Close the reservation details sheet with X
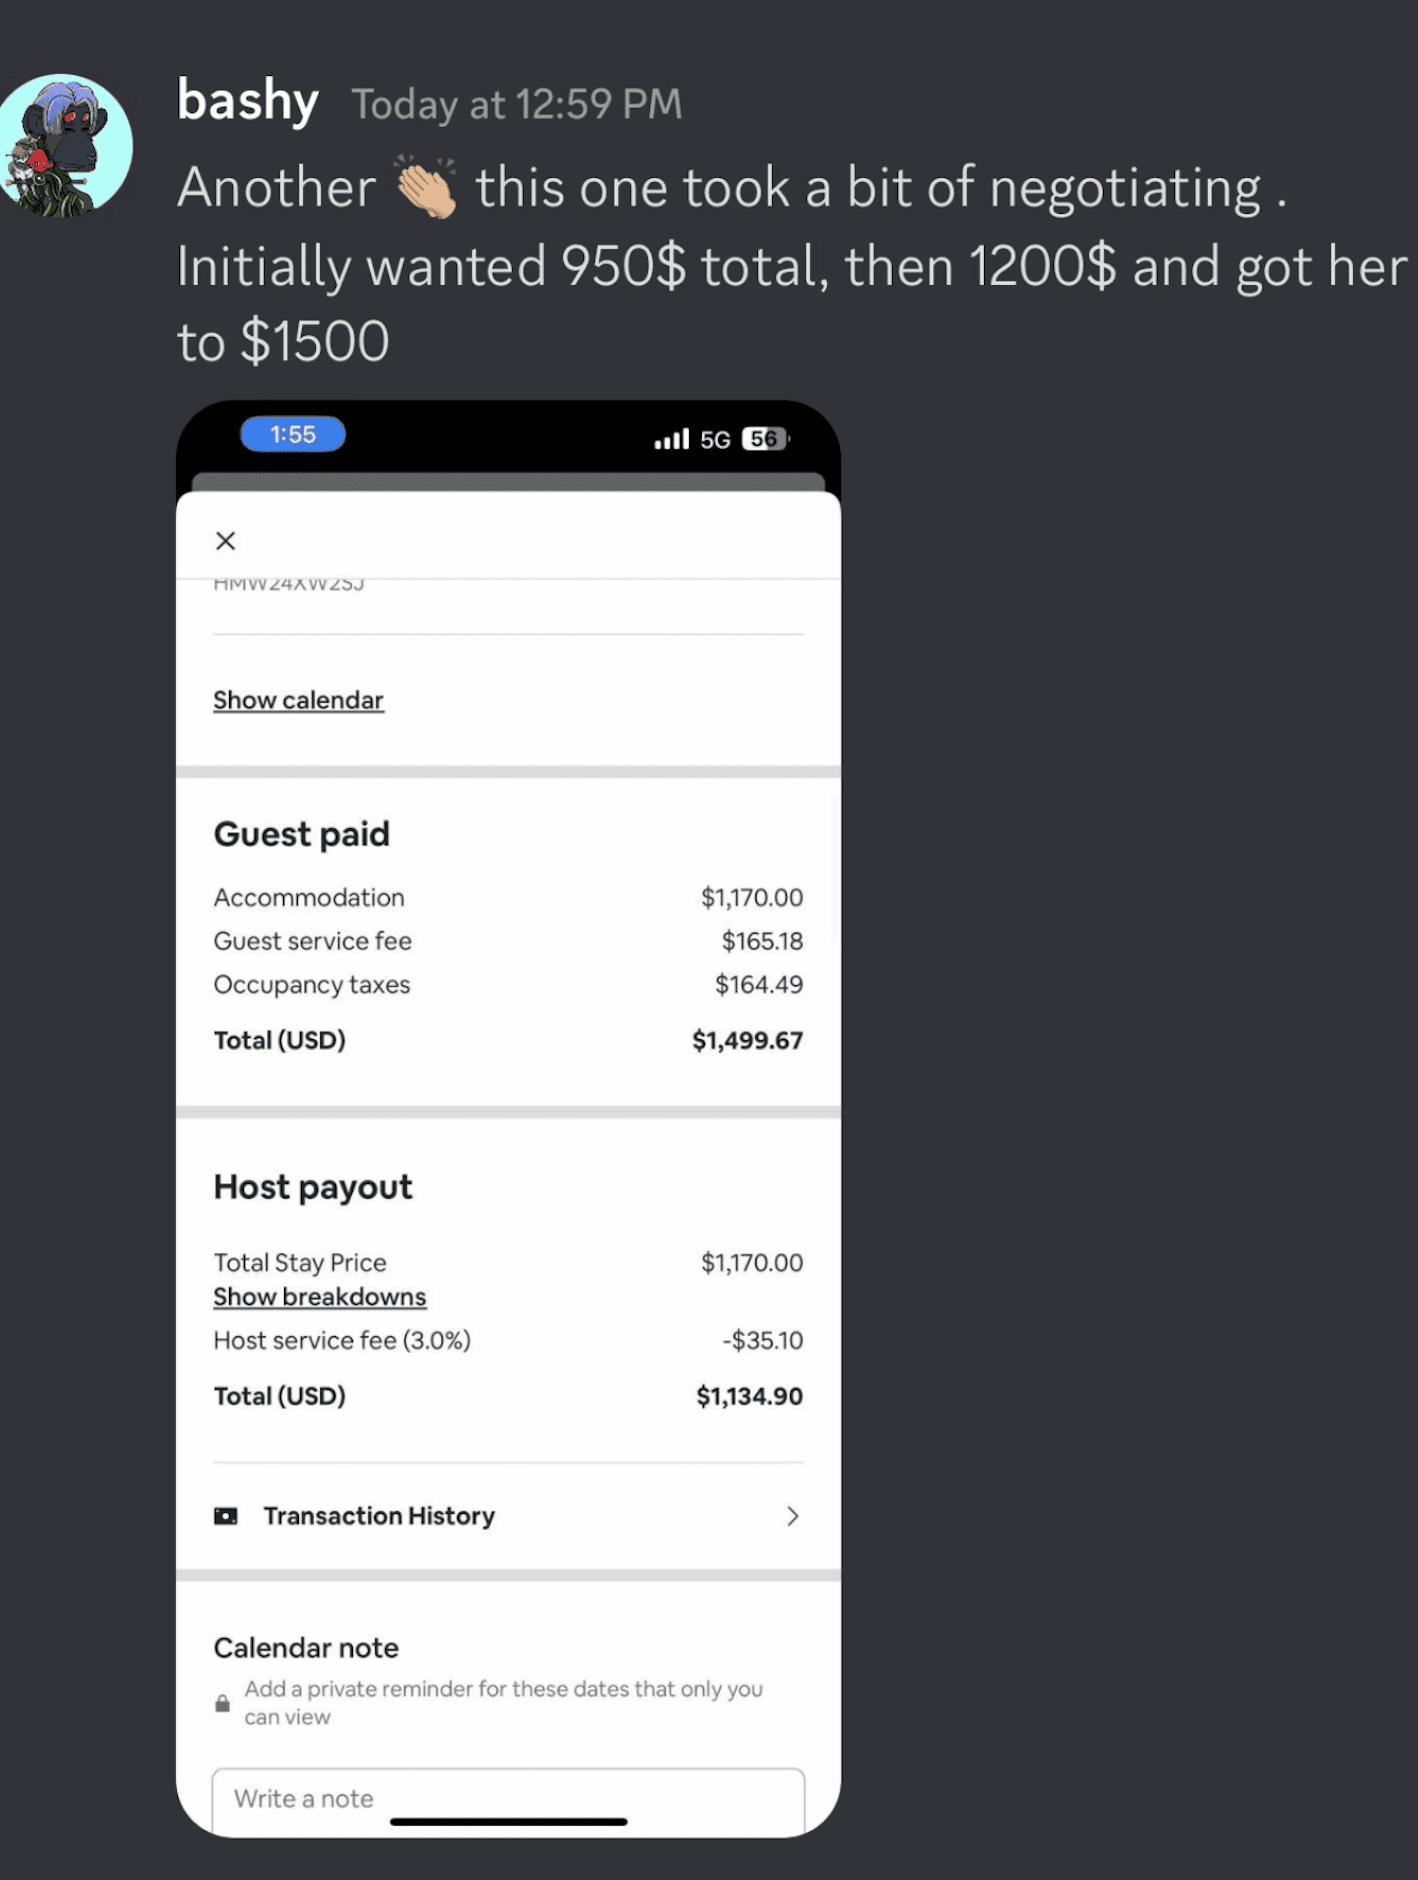Screen dimensions: 1418x1880 coord(226,541)
